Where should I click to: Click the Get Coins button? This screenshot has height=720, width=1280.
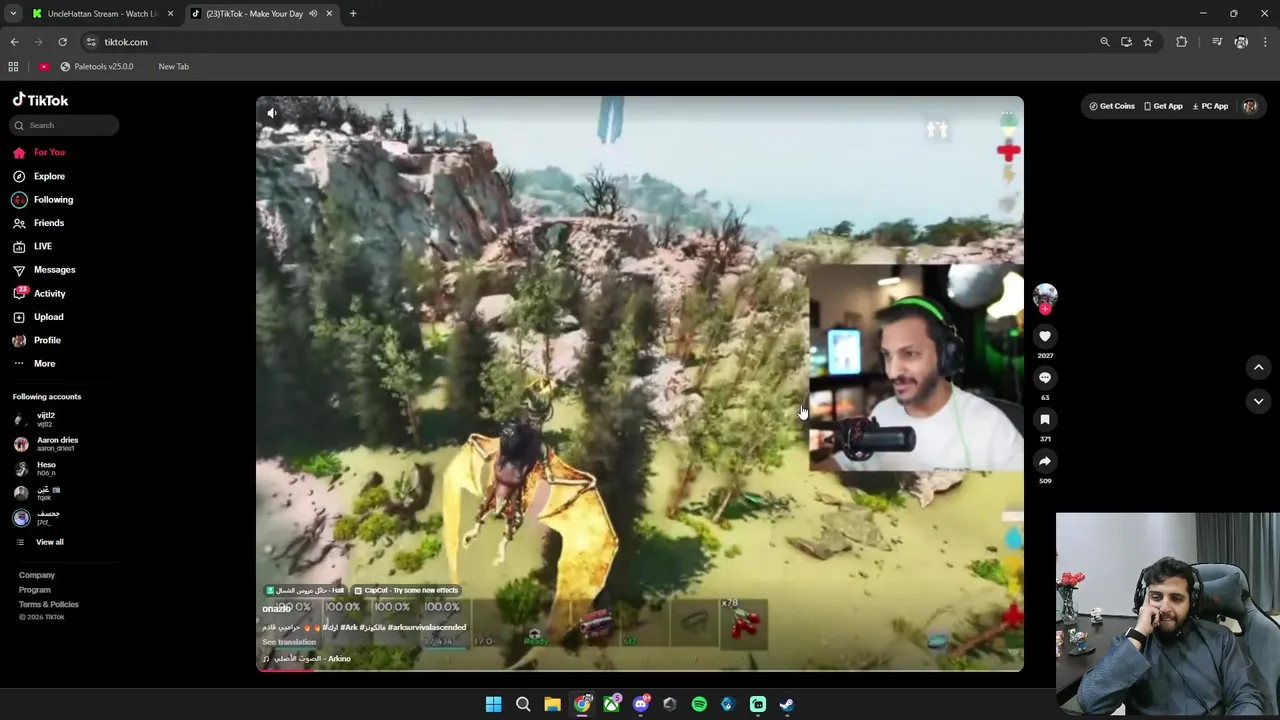(1112, 106)
